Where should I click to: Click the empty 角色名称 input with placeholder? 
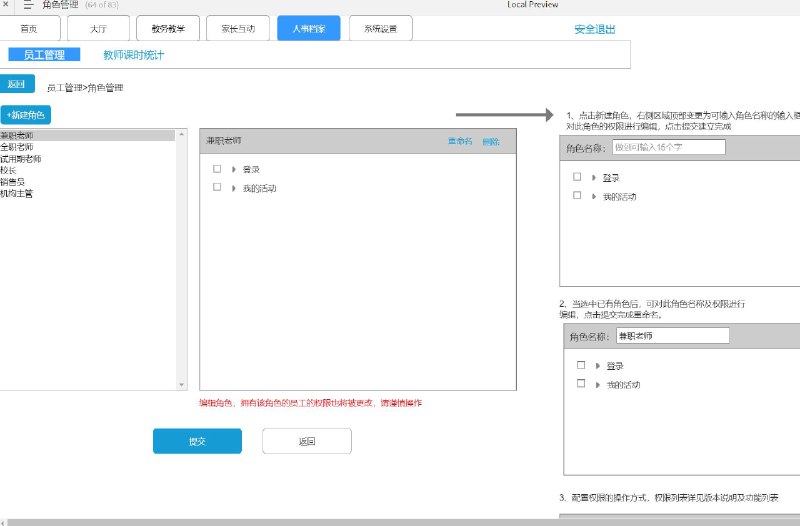668,147
